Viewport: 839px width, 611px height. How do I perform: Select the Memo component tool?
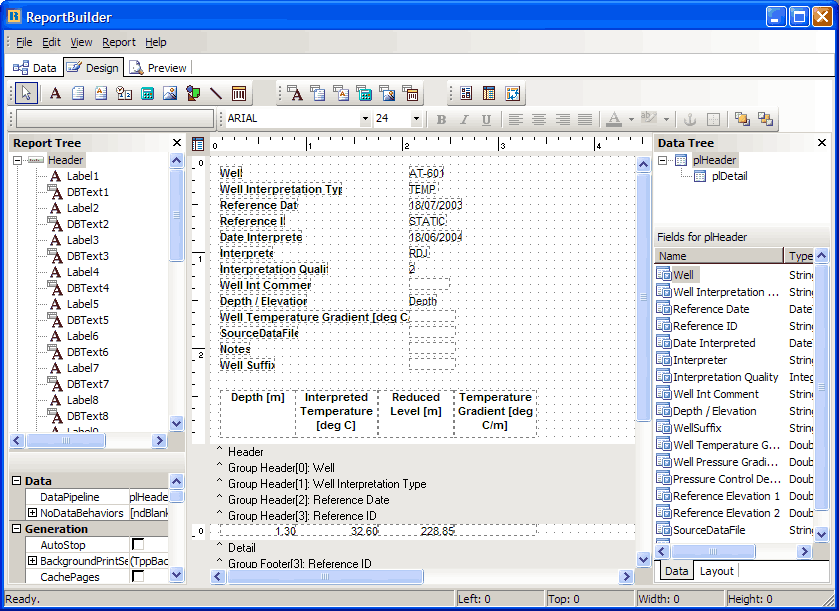point(78,93)
